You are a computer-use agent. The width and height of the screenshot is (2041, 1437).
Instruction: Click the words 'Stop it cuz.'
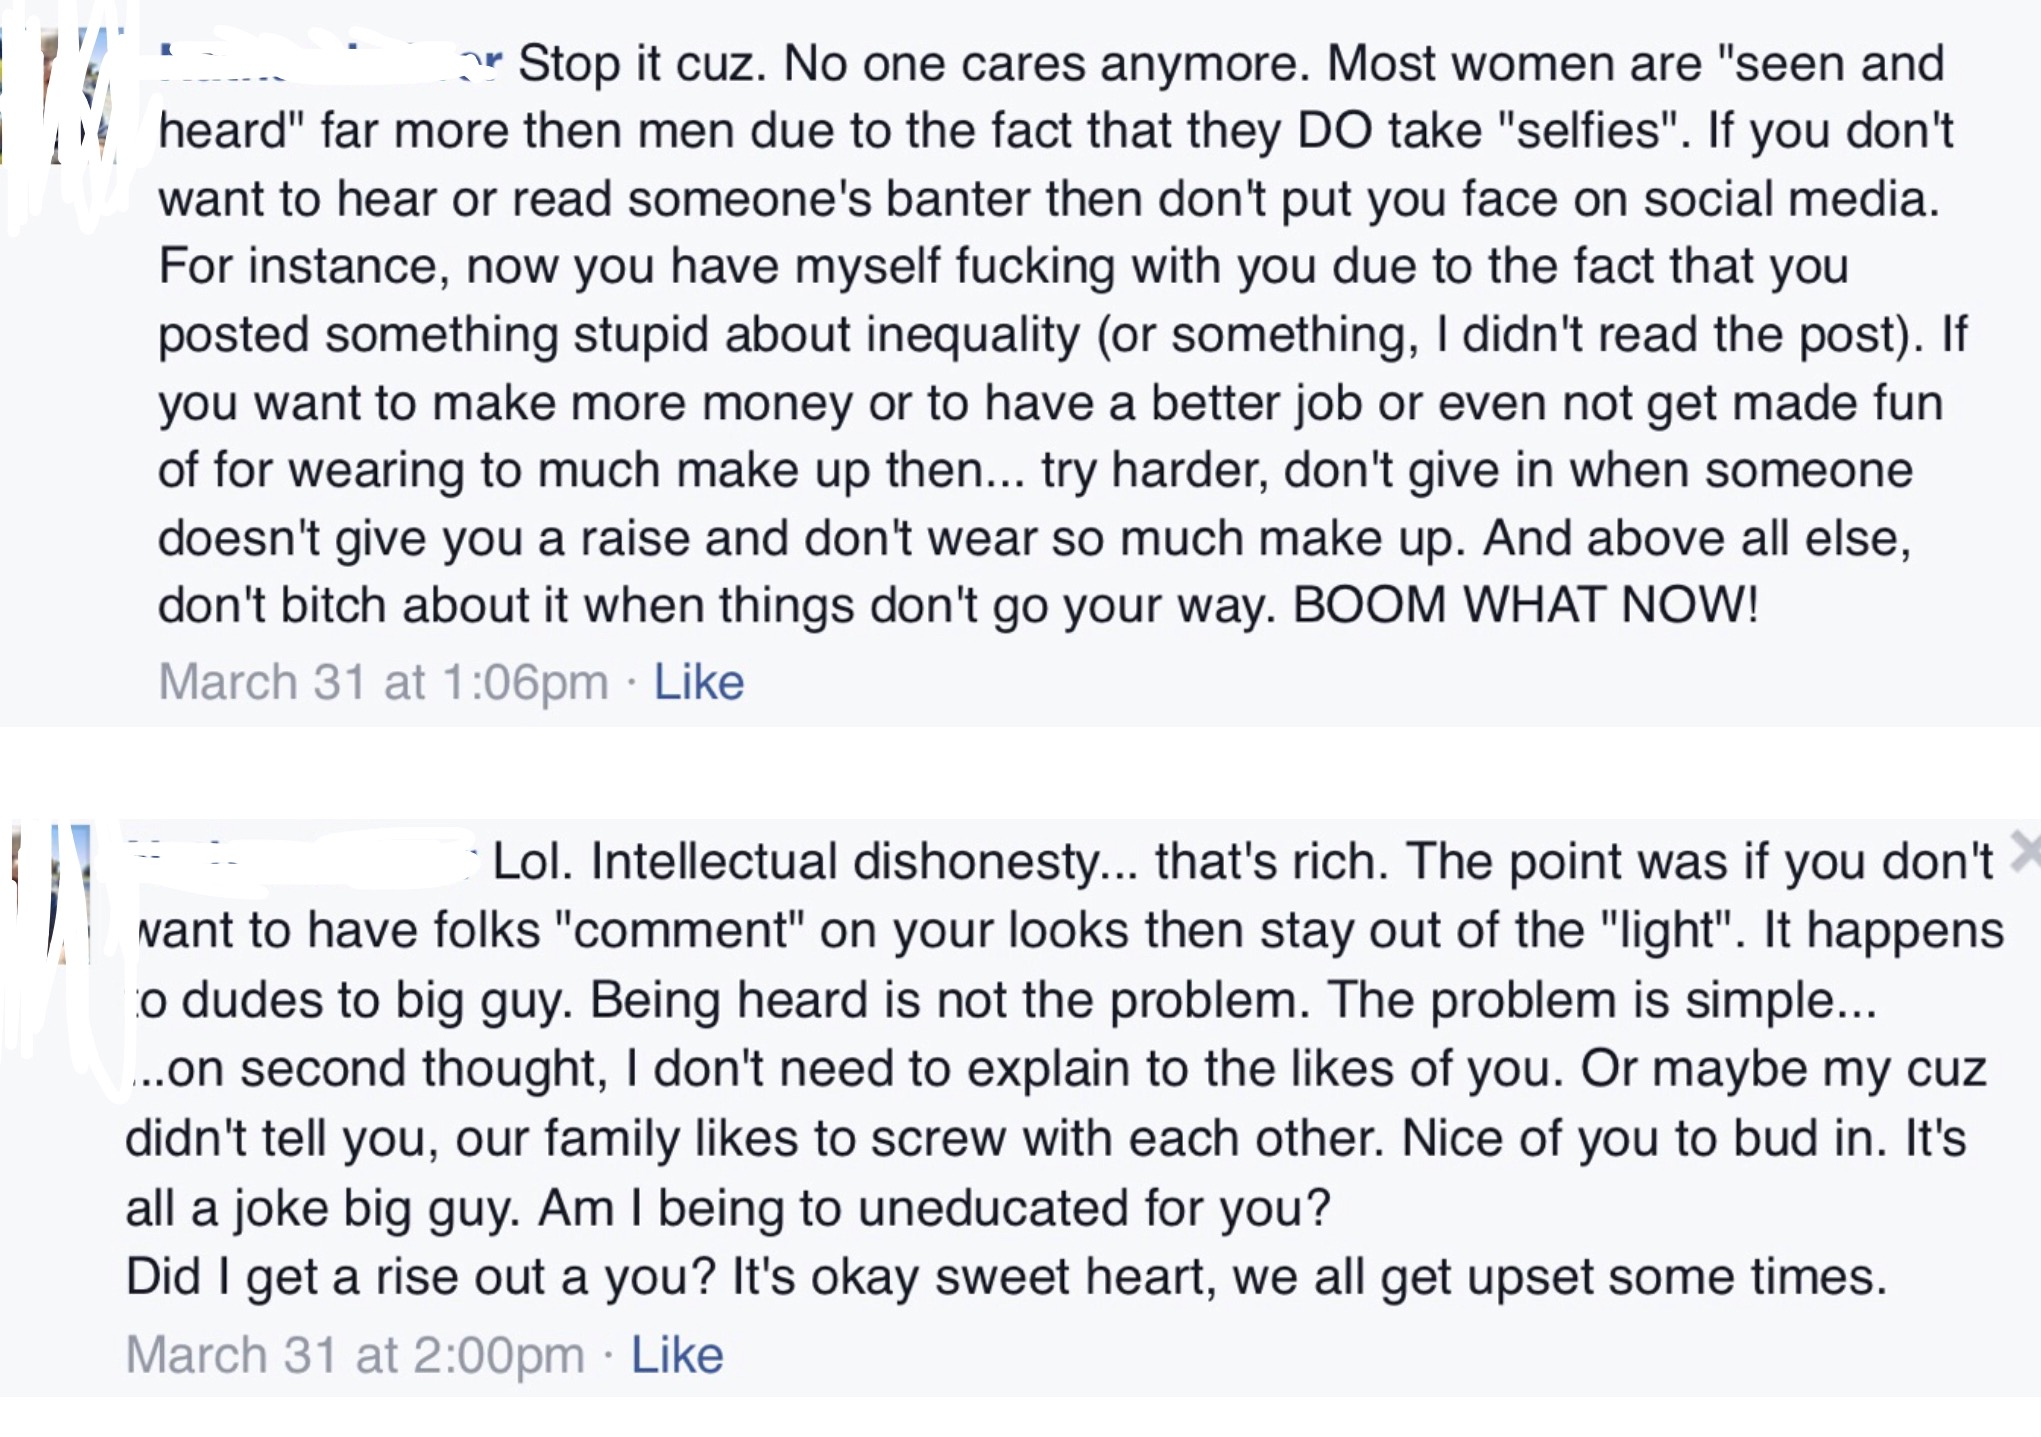[x=642, y=65]
